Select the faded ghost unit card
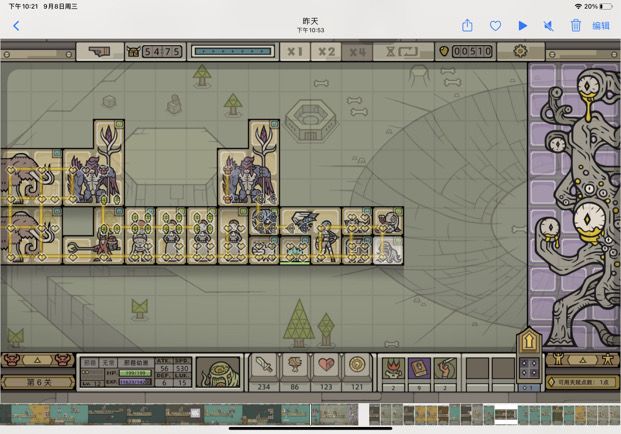 (x=388, y=249)
